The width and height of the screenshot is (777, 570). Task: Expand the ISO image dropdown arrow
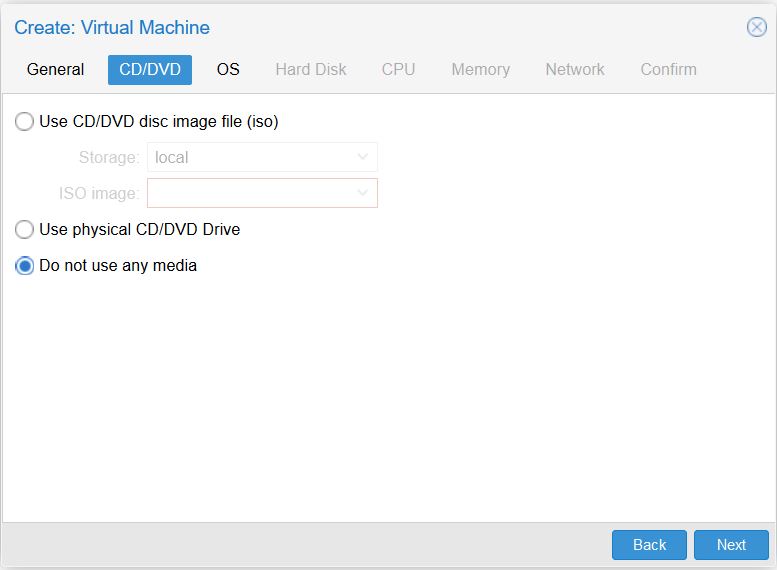363,193
